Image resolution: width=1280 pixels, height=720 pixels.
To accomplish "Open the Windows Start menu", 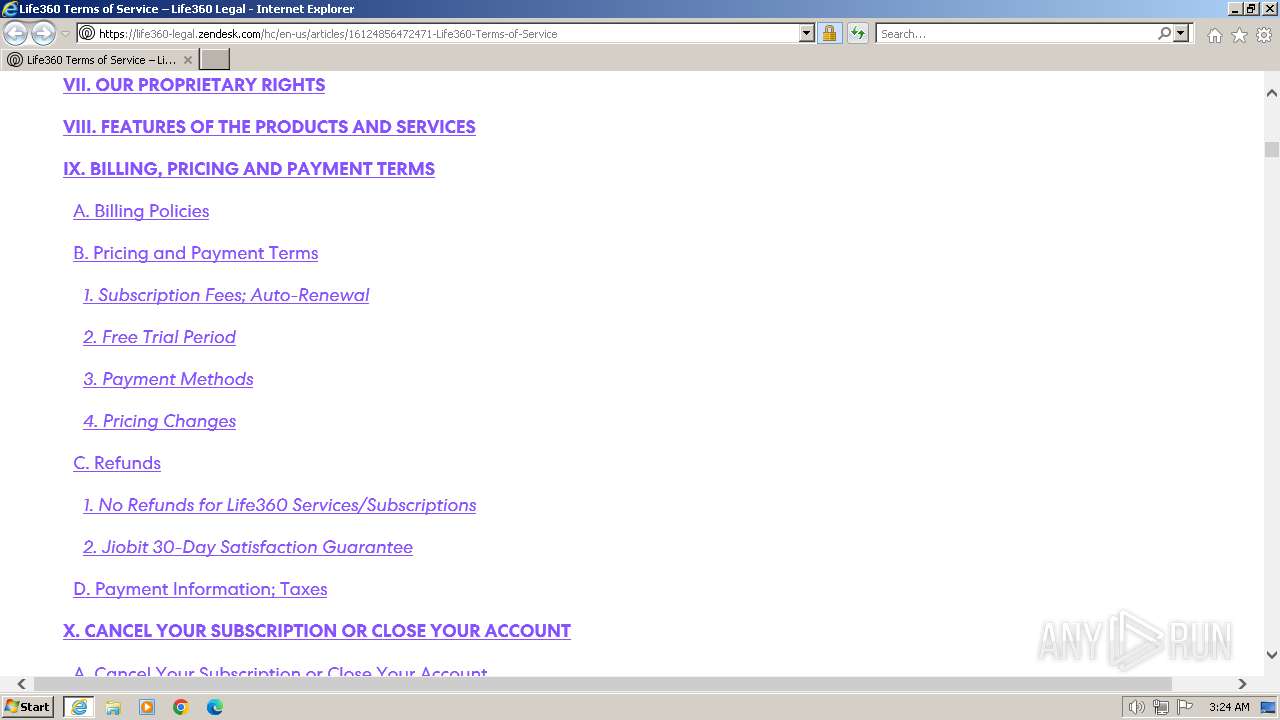I will click(x=28, y=707).
